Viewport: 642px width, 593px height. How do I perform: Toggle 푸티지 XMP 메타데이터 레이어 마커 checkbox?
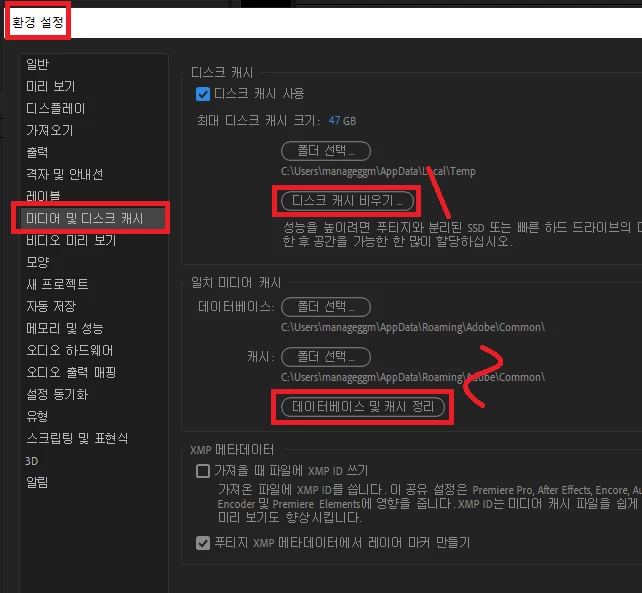(203, 543)
